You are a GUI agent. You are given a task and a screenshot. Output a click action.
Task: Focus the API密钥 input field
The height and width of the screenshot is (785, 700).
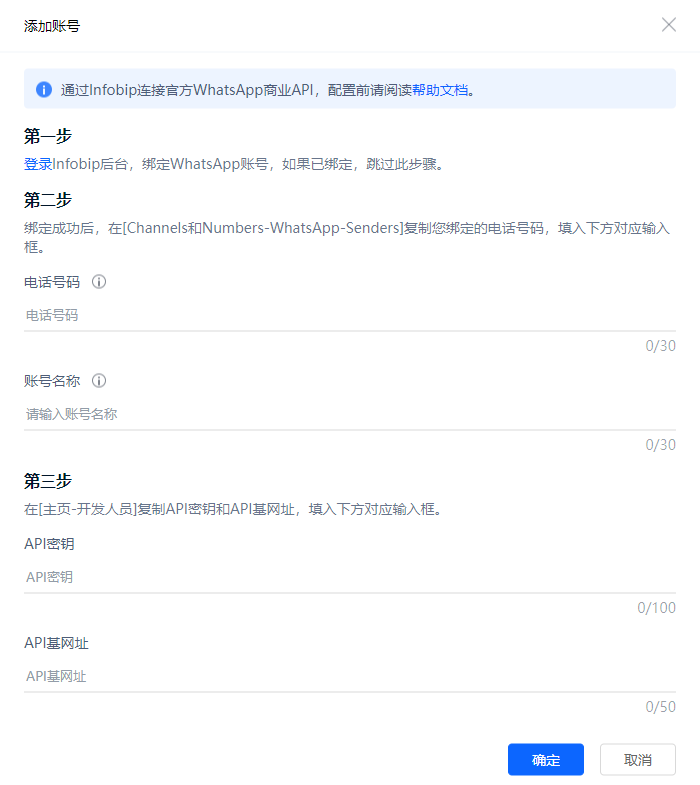tap(349, 577)
